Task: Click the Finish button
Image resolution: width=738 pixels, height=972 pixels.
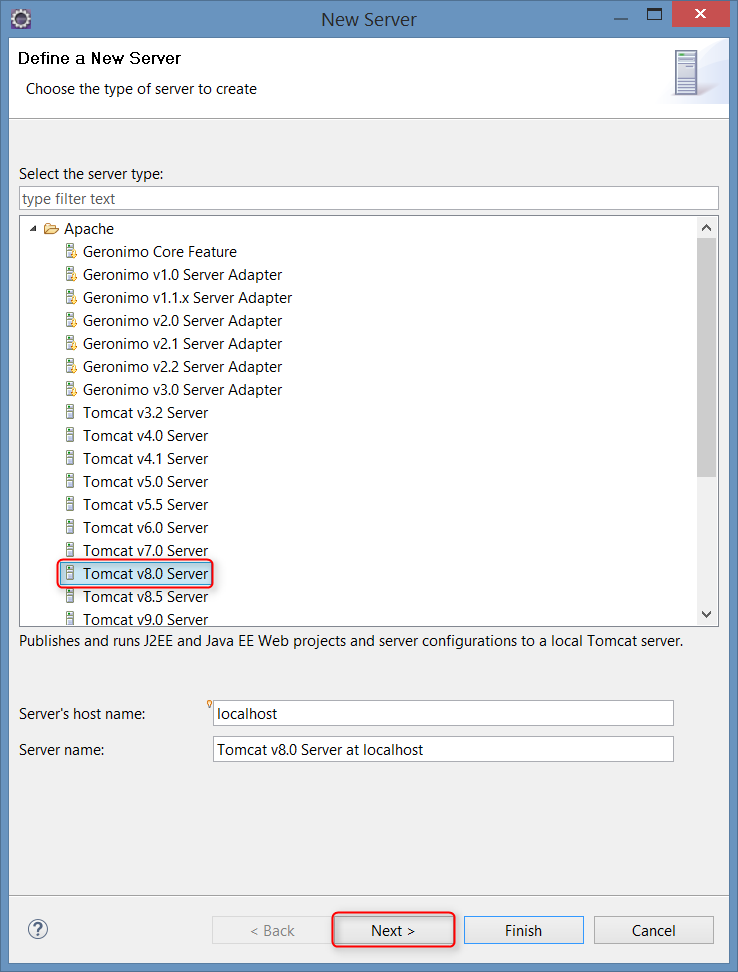Action: [524, 930]
